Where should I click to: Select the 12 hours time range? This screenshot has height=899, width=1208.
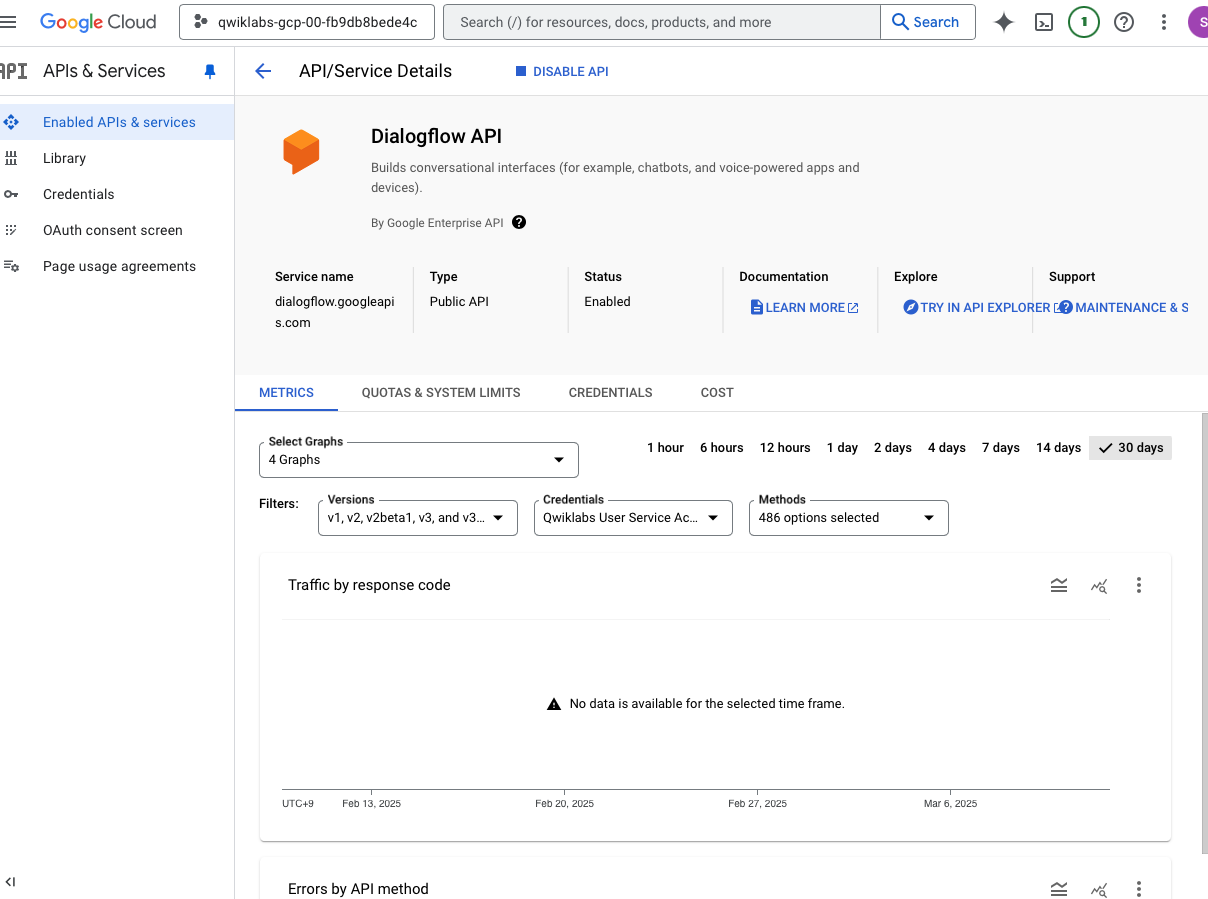pyautogui.click(x=785, y=448)
